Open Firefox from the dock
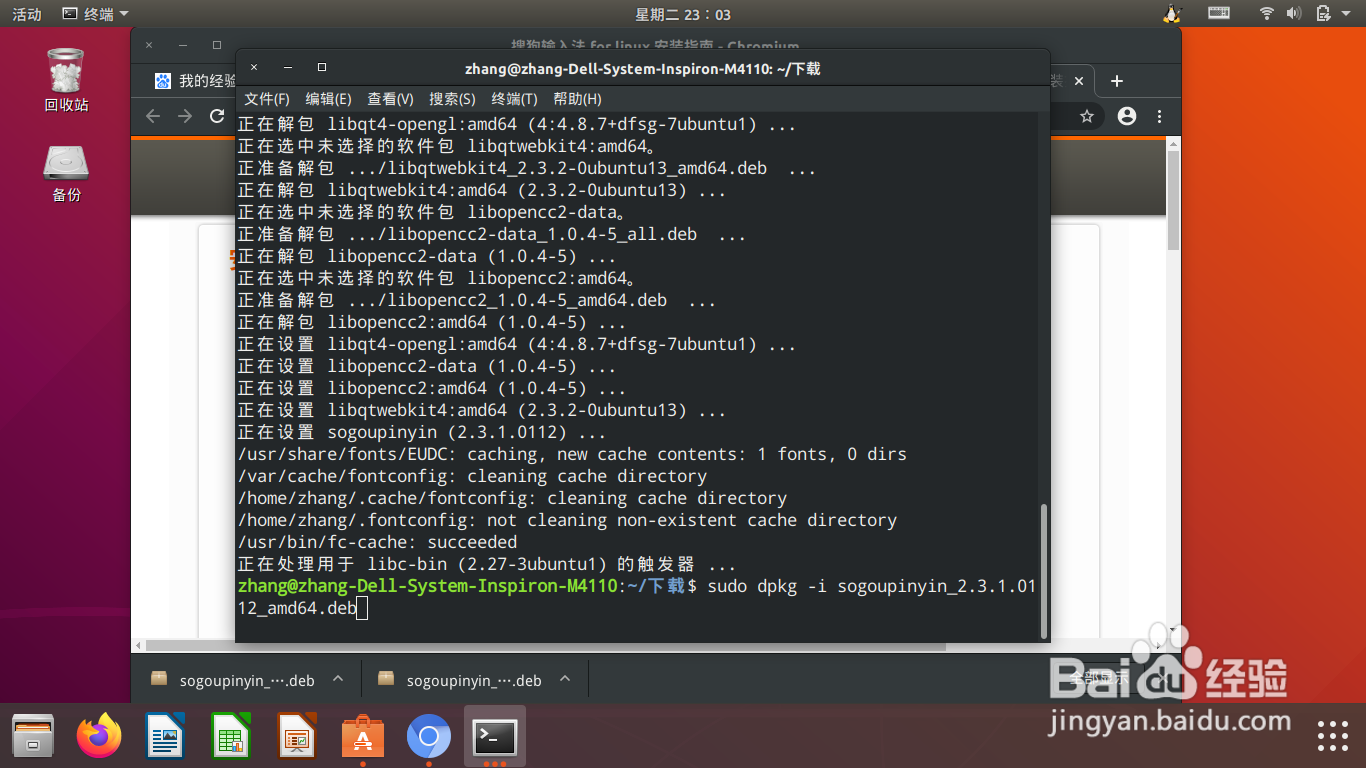The width and height of the screenshot is (1366, 768). click(x=98, y=736)
